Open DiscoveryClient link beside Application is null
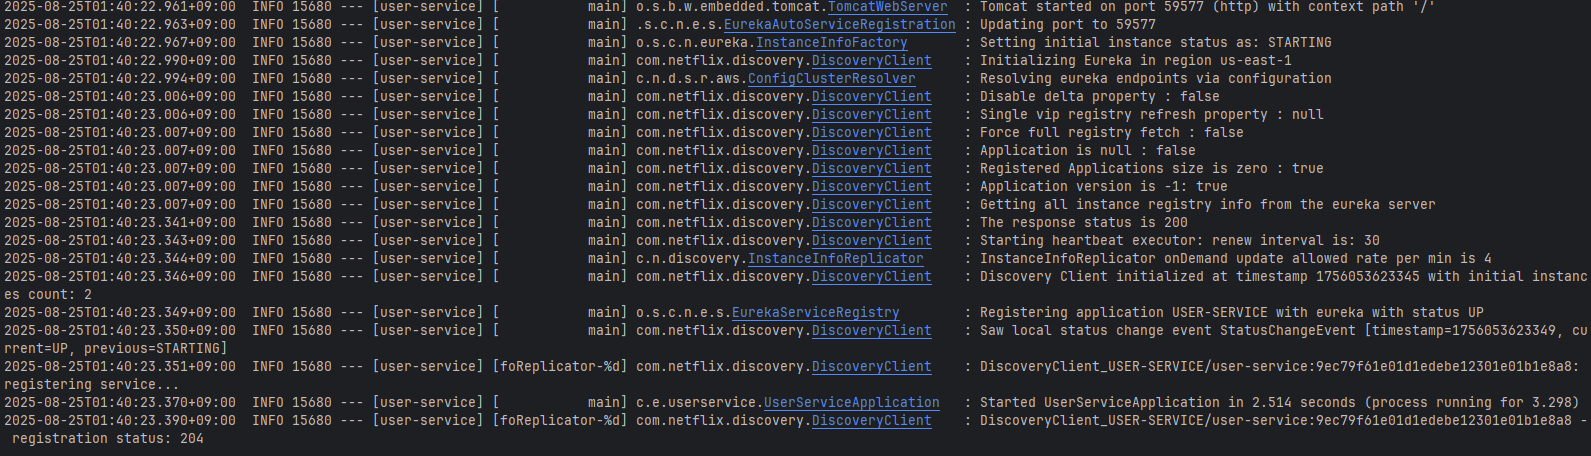1591x456 pixels. (x=871, y=151)
